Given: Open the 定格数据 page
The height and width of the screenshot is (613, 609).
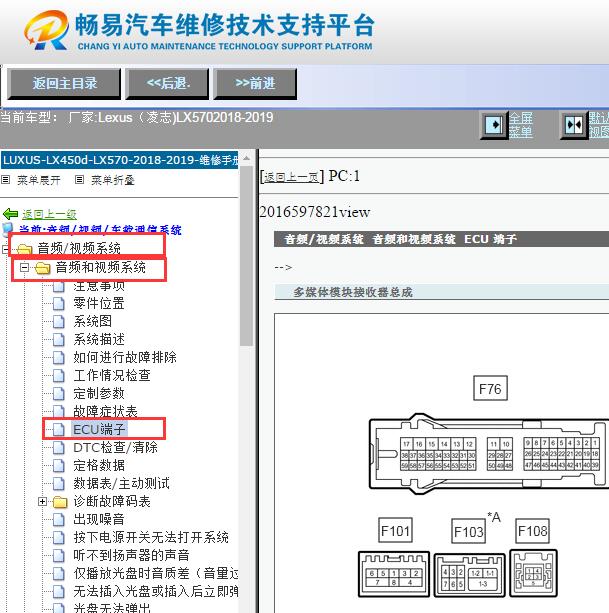Looking at the screenshot, I should pos(99,465).
